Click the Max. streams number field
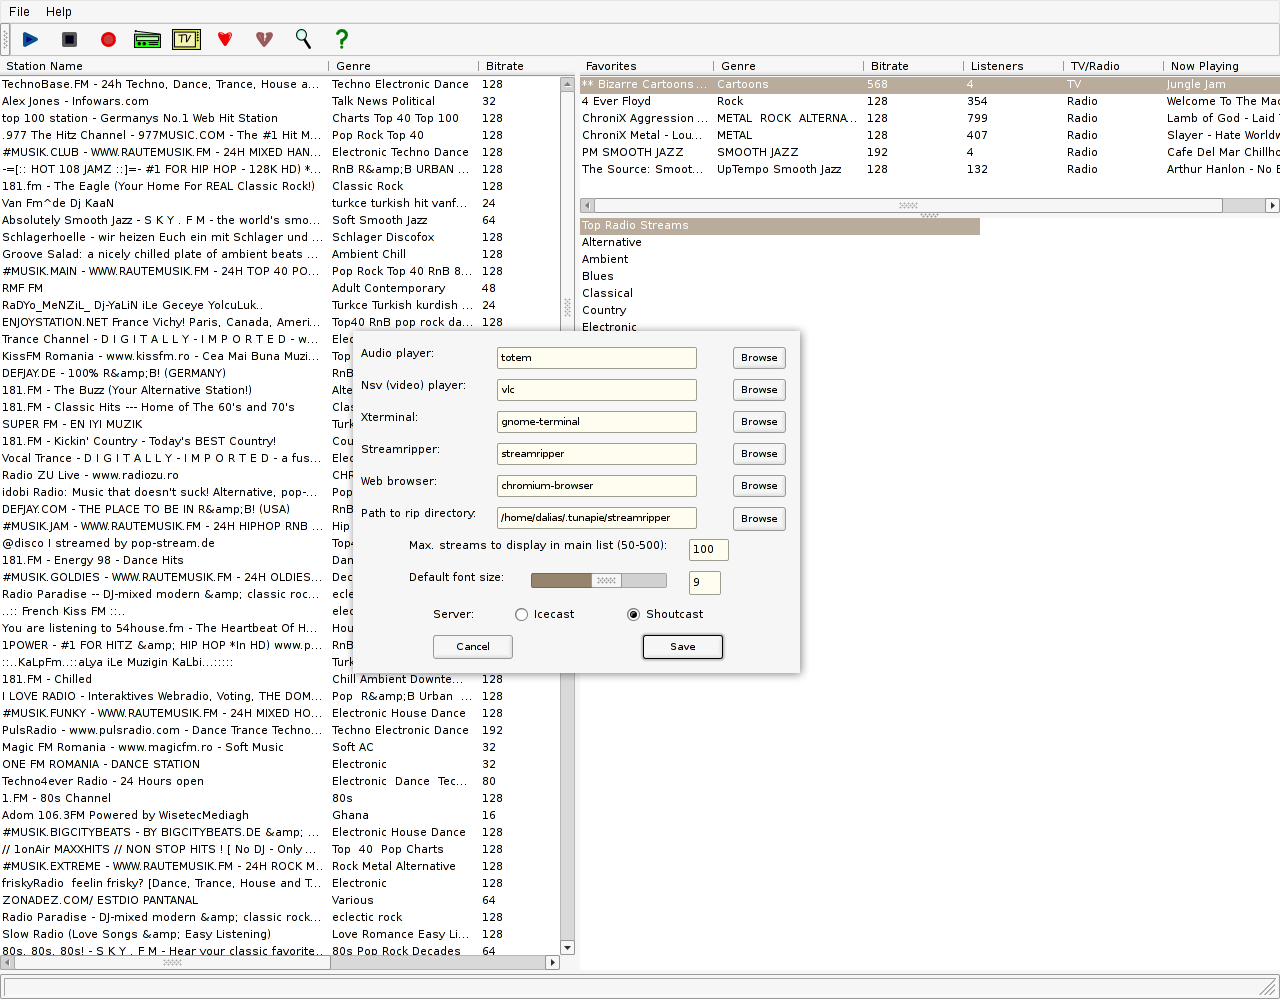 pos(709,550)
